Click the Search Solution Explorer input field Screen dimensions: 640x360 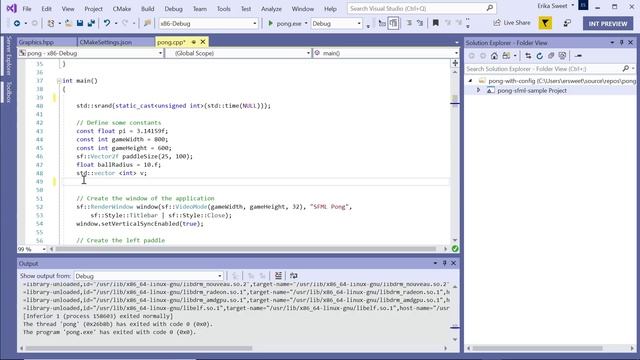[549, 69]
